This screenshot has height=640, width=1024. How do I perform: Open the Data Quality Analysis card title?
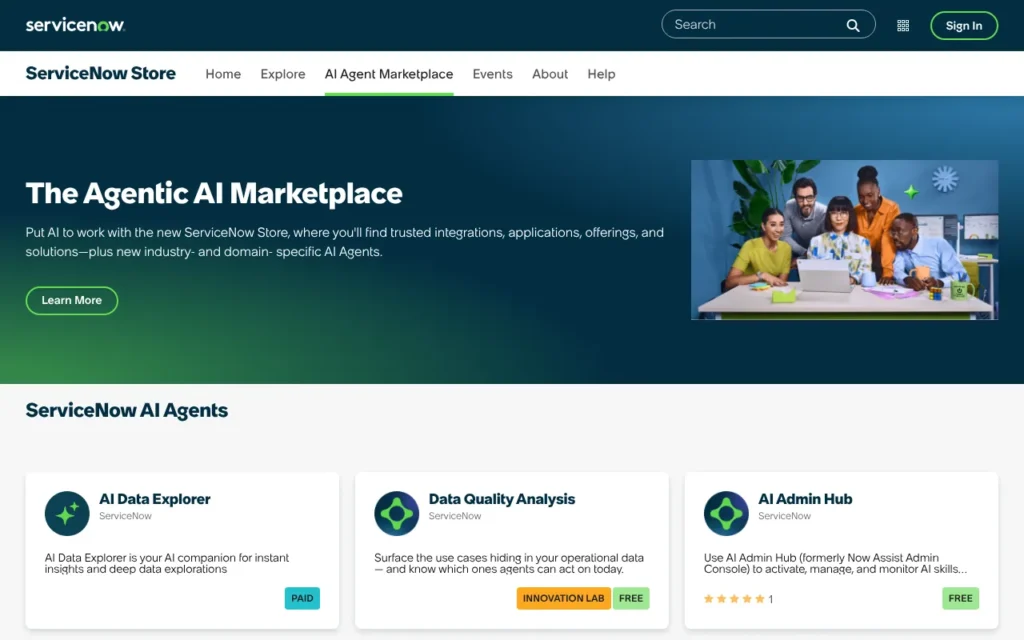tap(502, 499)
